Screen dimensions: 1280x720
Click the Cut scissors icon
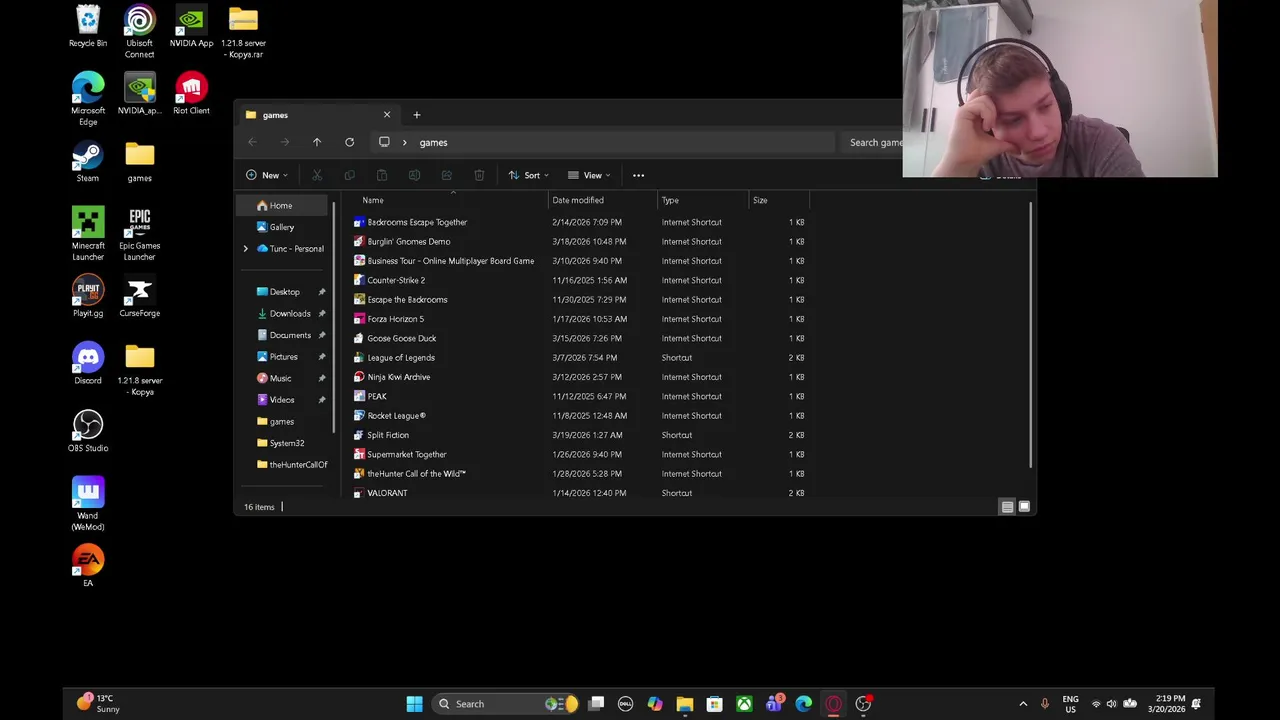coord(317,175)
